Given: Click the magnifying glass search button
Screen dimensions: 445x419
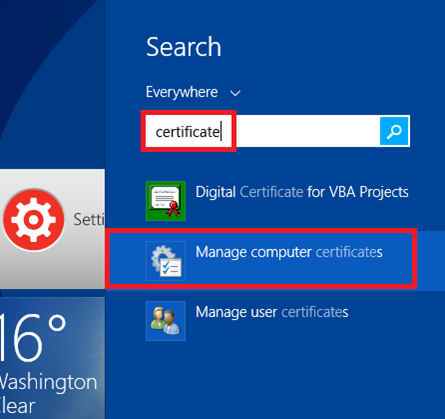Looking at the screenshot, I should 394,131.
